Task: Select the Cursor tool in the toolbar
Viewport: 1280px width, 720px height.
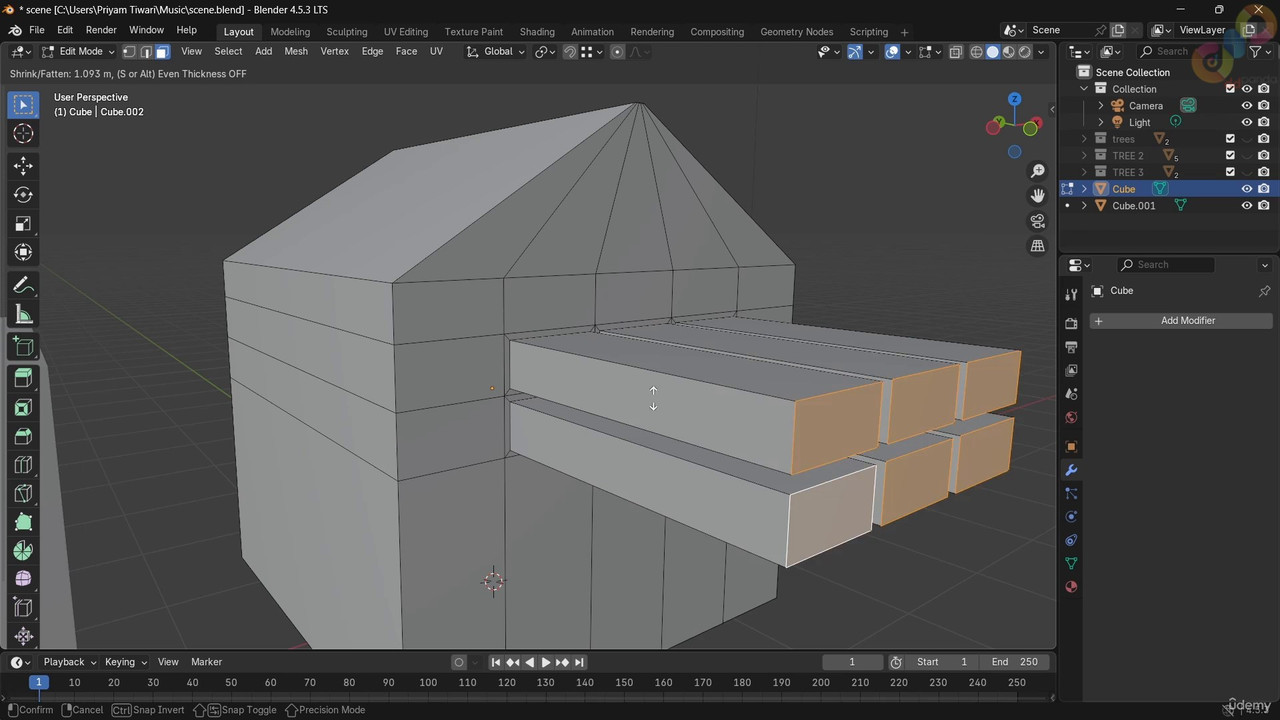Action: tap(23, 134)
